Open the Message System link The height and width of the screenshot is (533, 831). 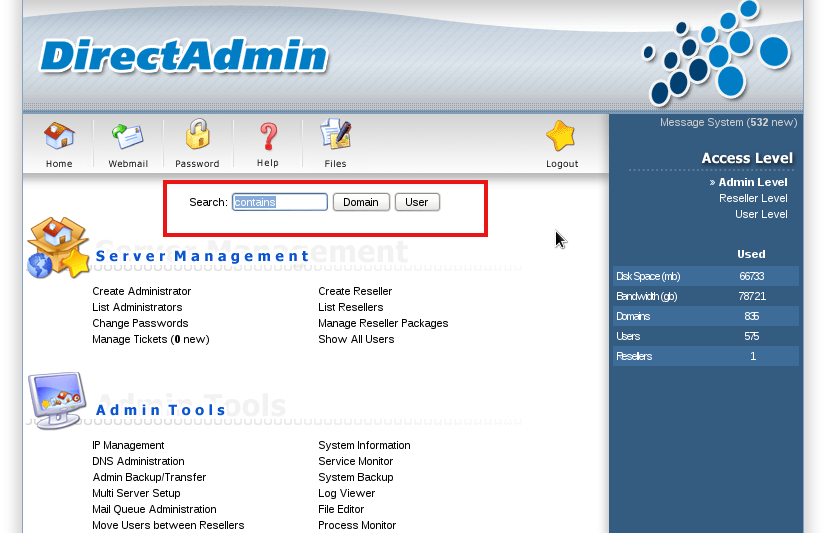[728, 122]
